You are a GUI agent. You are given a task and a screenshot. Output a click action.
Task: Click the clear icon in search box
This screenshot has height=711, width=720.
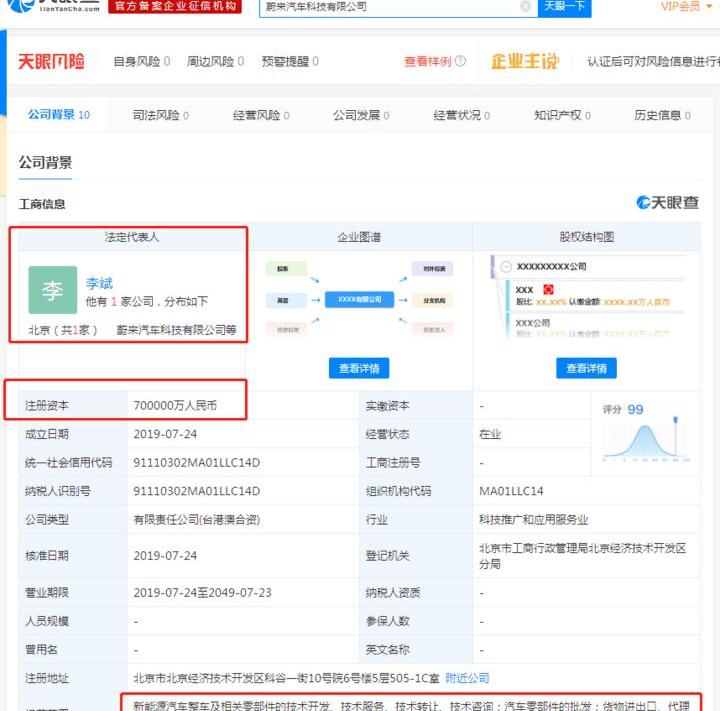point(526,6)
